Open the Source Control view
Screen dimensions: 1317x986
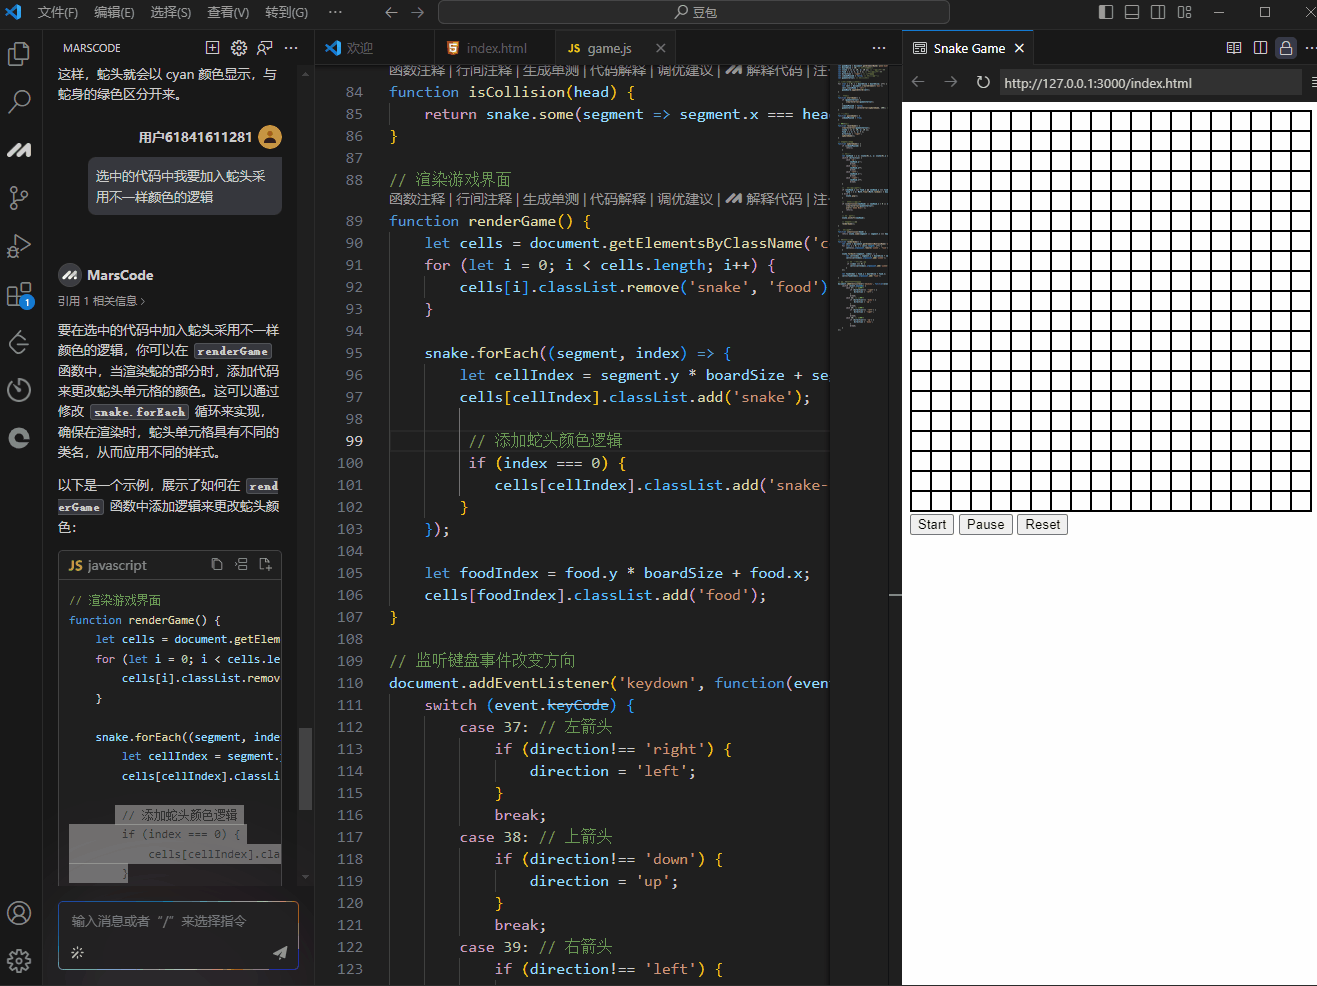coord(19,198)
